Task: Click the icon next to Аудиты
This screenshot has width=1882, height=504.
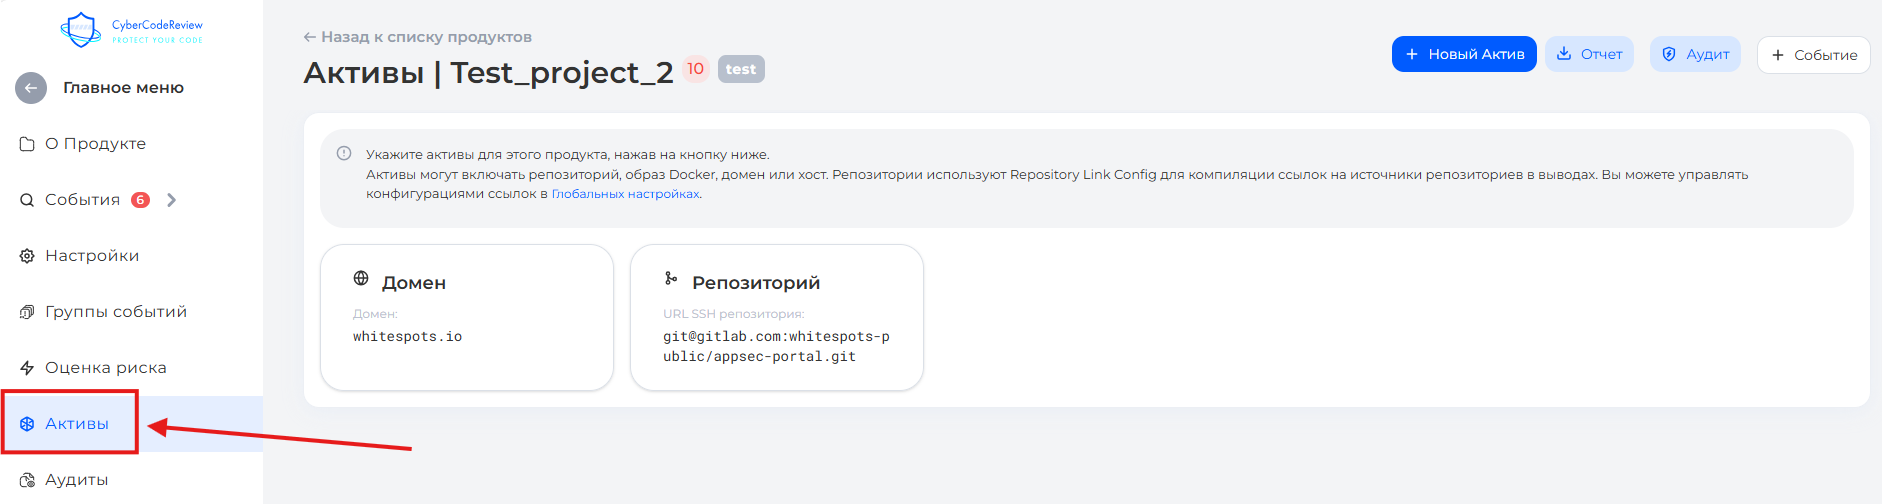Action: [x=27, y=480]
